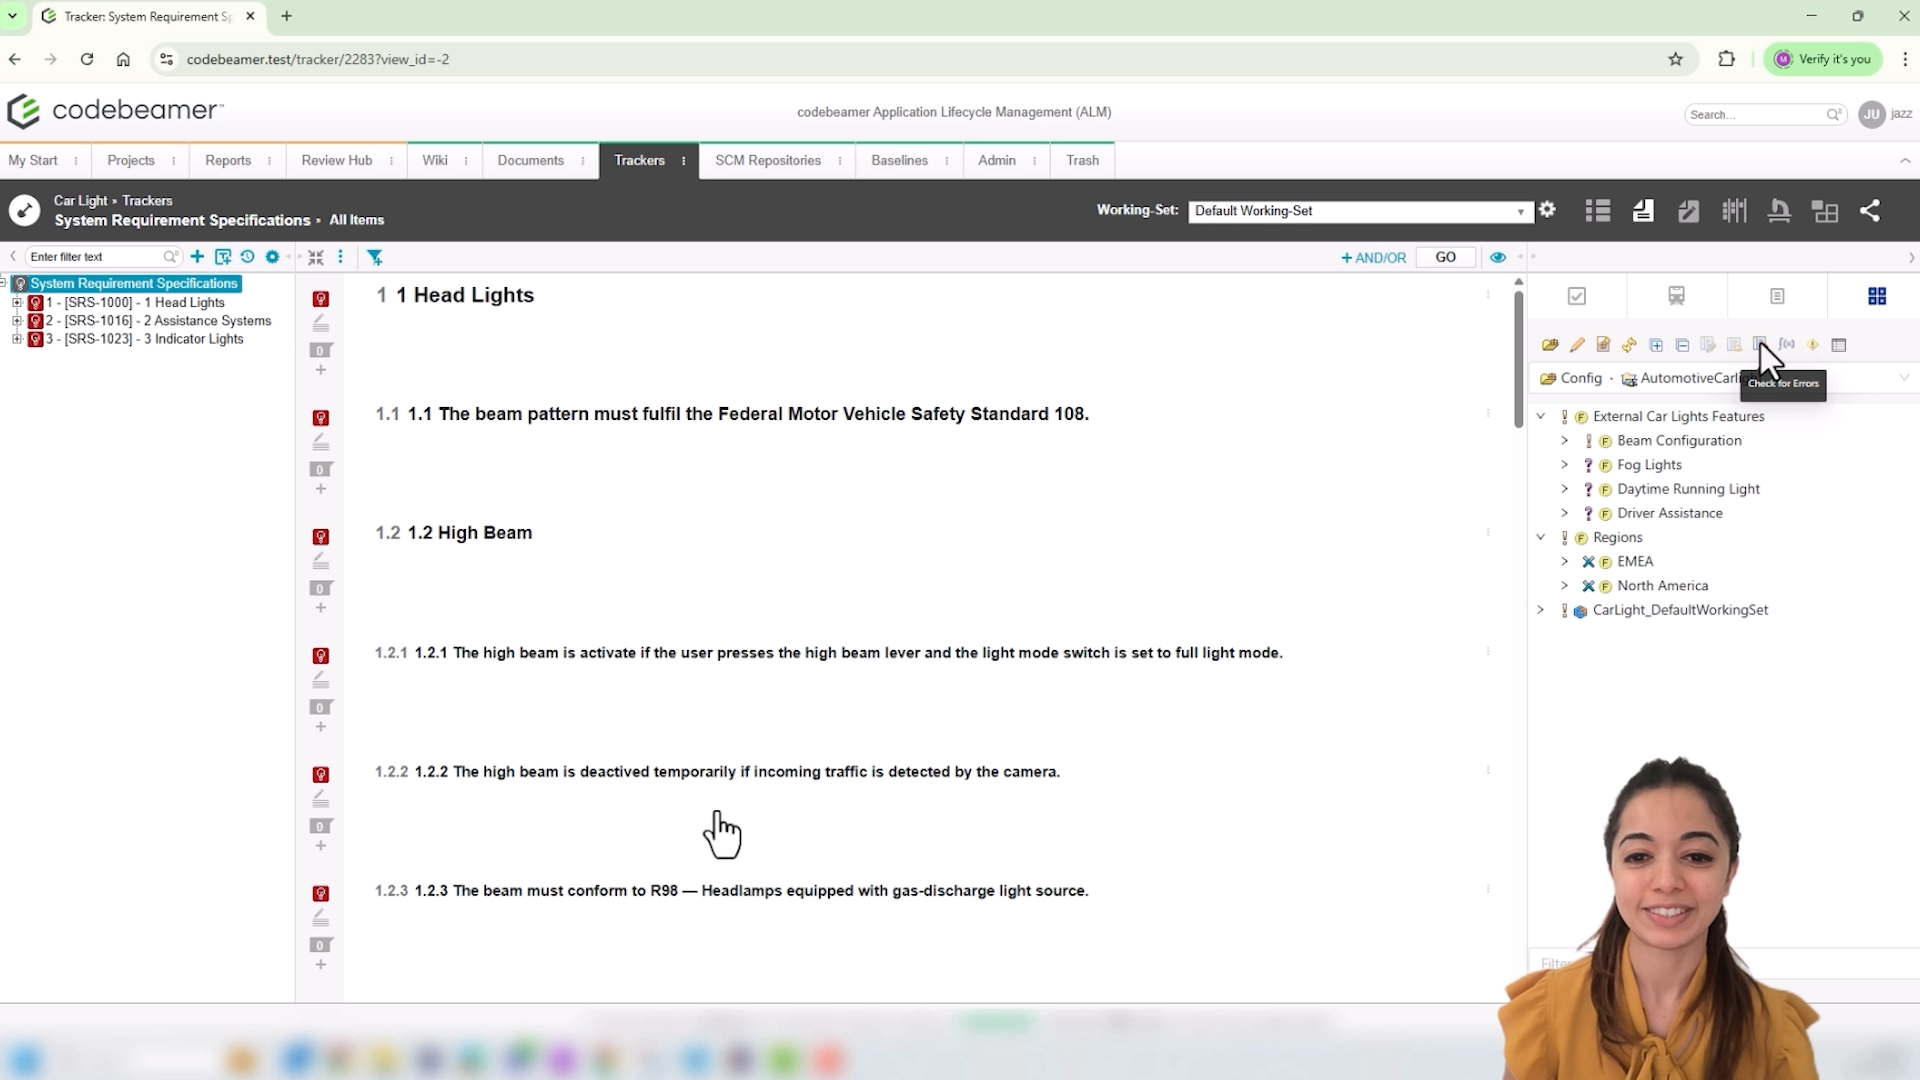Select the f(x) formula icon in Config toolbar
Image resolution: width=1920 pixels, height=1080 pixels.
tap(1786, 345)
